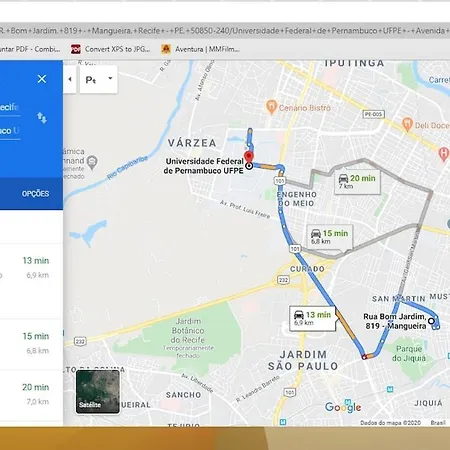Click the Deli Doce restaurant marker
Image resolution: width=450 pixels, height=450 pixels.
coord(407,124)
